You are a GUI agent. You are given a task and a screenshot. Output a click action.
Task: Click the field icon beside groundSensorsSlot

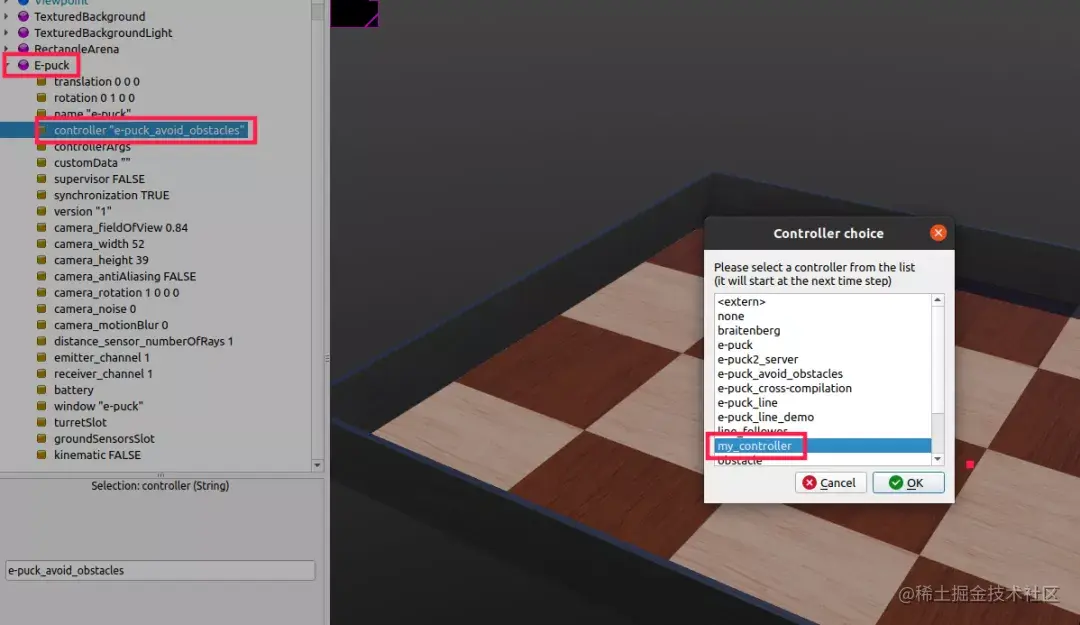(x=41, y=438)
